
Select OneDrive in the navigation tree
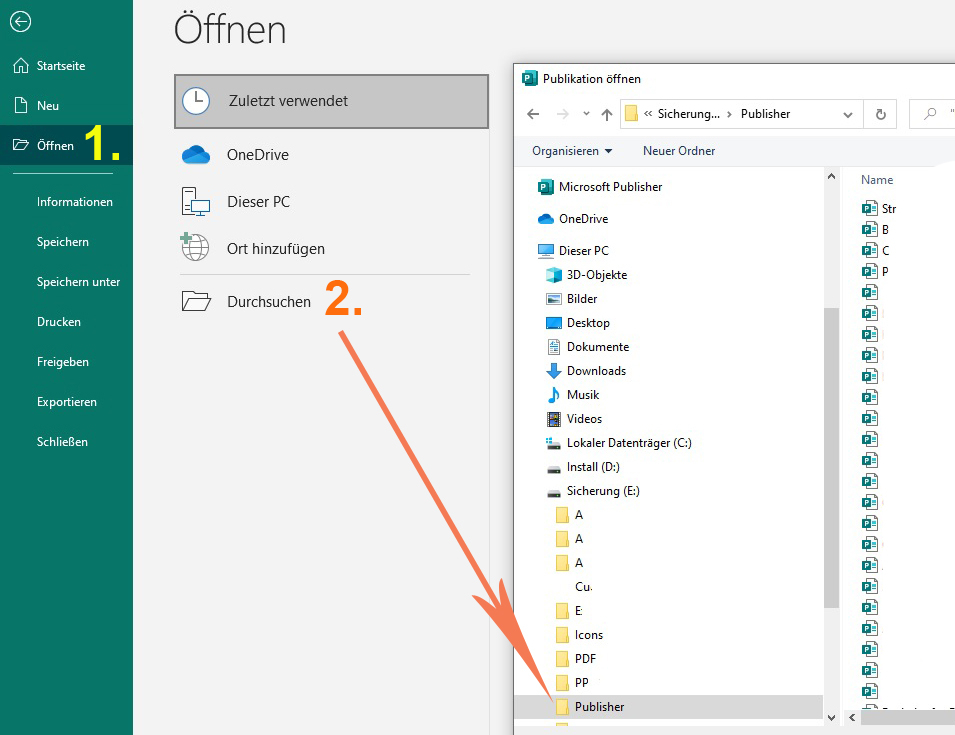[x=573, y=219]
